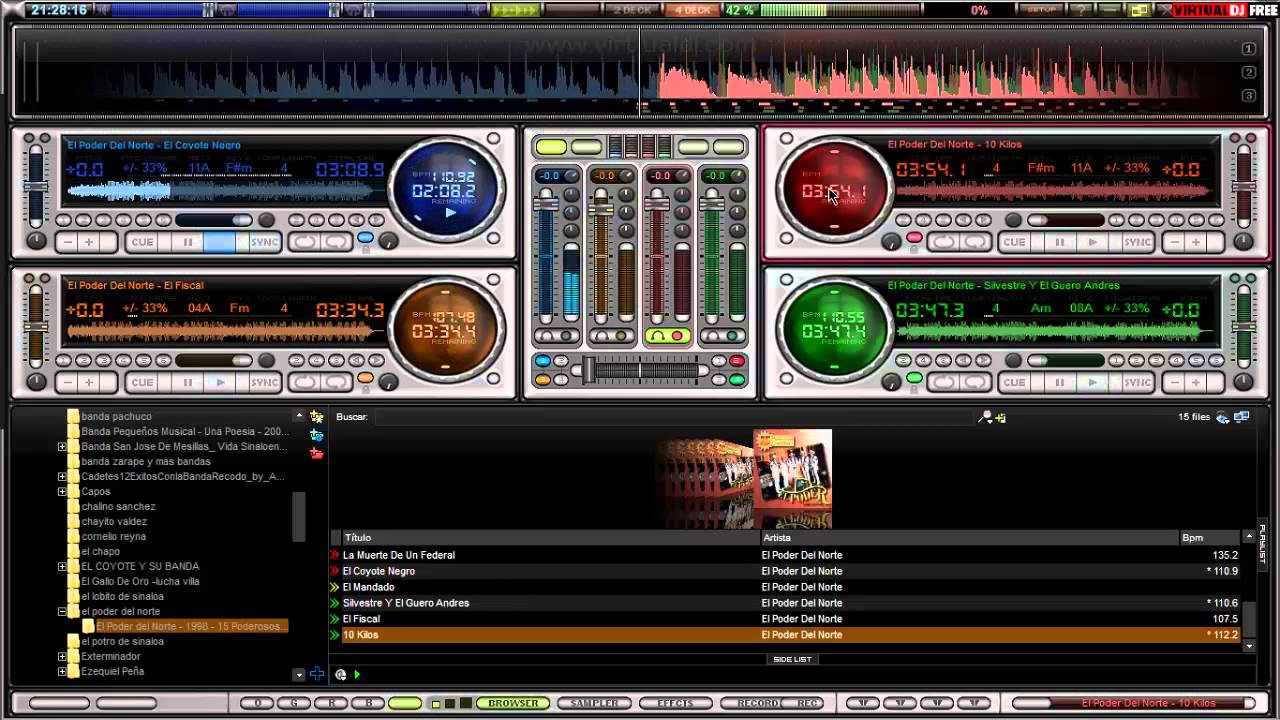1280x720 pixels.
Task: Click the pitch slider on the 10 Kilos deck
Action: point(1244,187)
